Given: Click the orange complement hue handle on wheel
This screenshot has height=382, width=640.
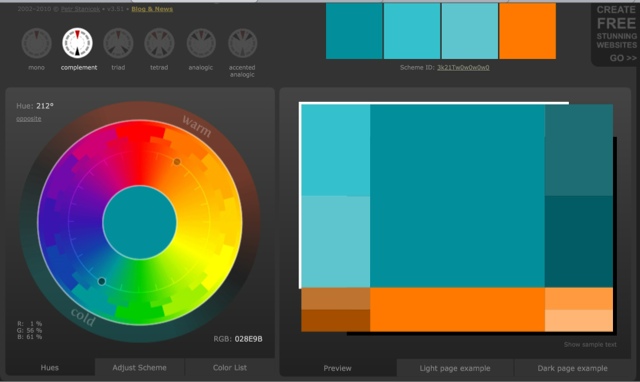Looking at the screenshot, I should pos(177,162).
